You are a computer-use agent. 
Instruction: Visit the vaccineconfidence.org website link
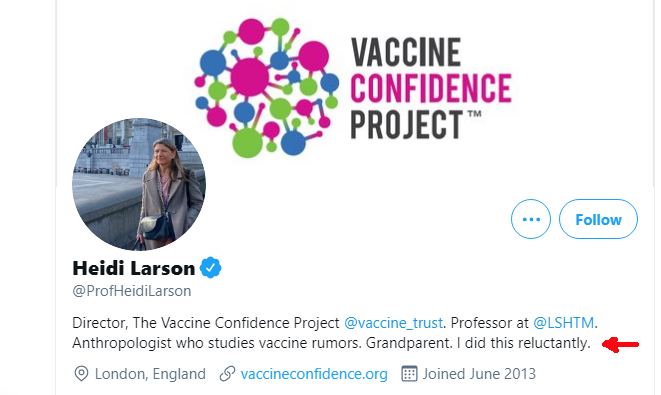[314, 374]
